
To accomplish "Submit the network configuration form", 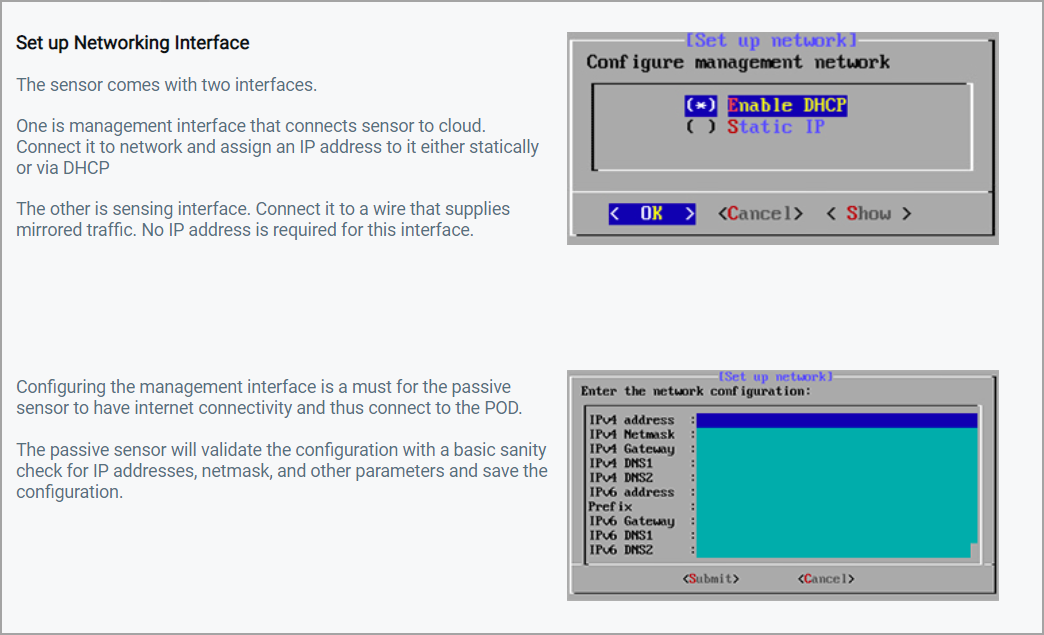I will (x=711, y=579).
